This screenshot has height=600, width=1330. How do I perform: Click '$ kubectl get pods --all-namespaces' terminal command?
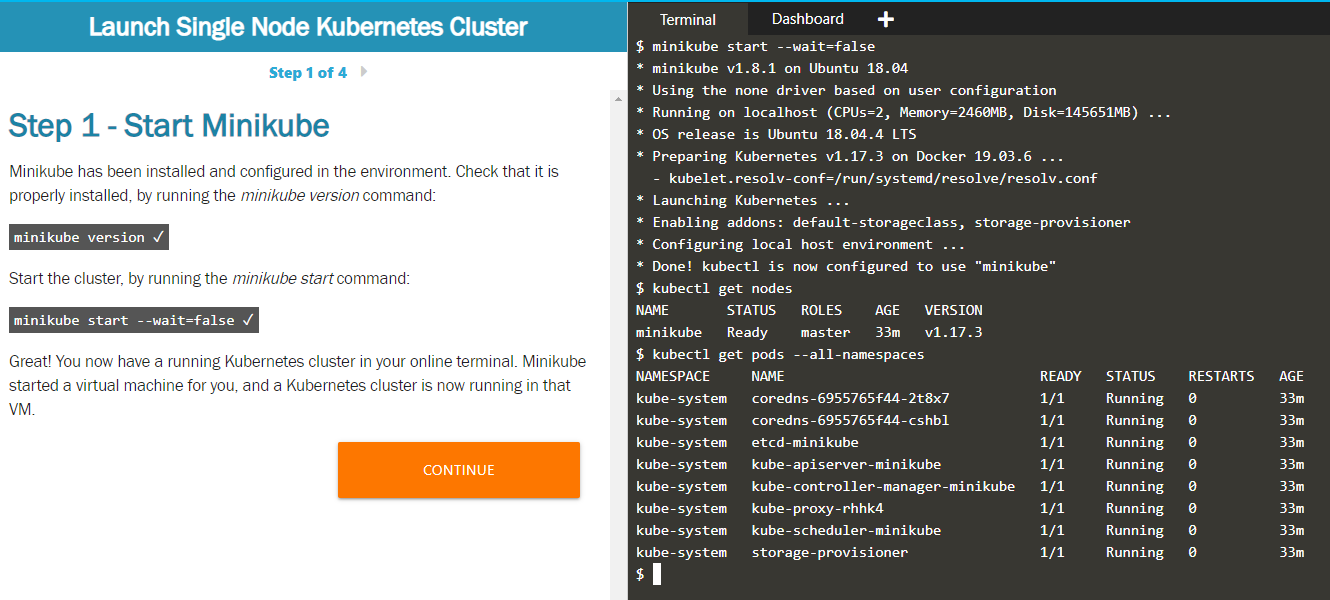click(x=780, y=354)
